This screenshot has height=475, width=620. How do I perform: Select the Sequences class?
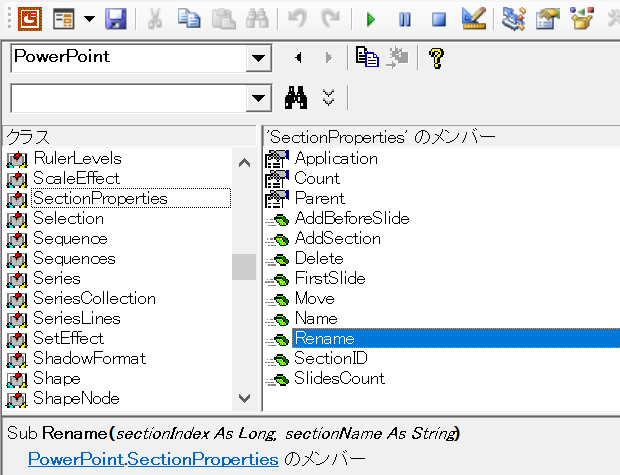(74, 258)
